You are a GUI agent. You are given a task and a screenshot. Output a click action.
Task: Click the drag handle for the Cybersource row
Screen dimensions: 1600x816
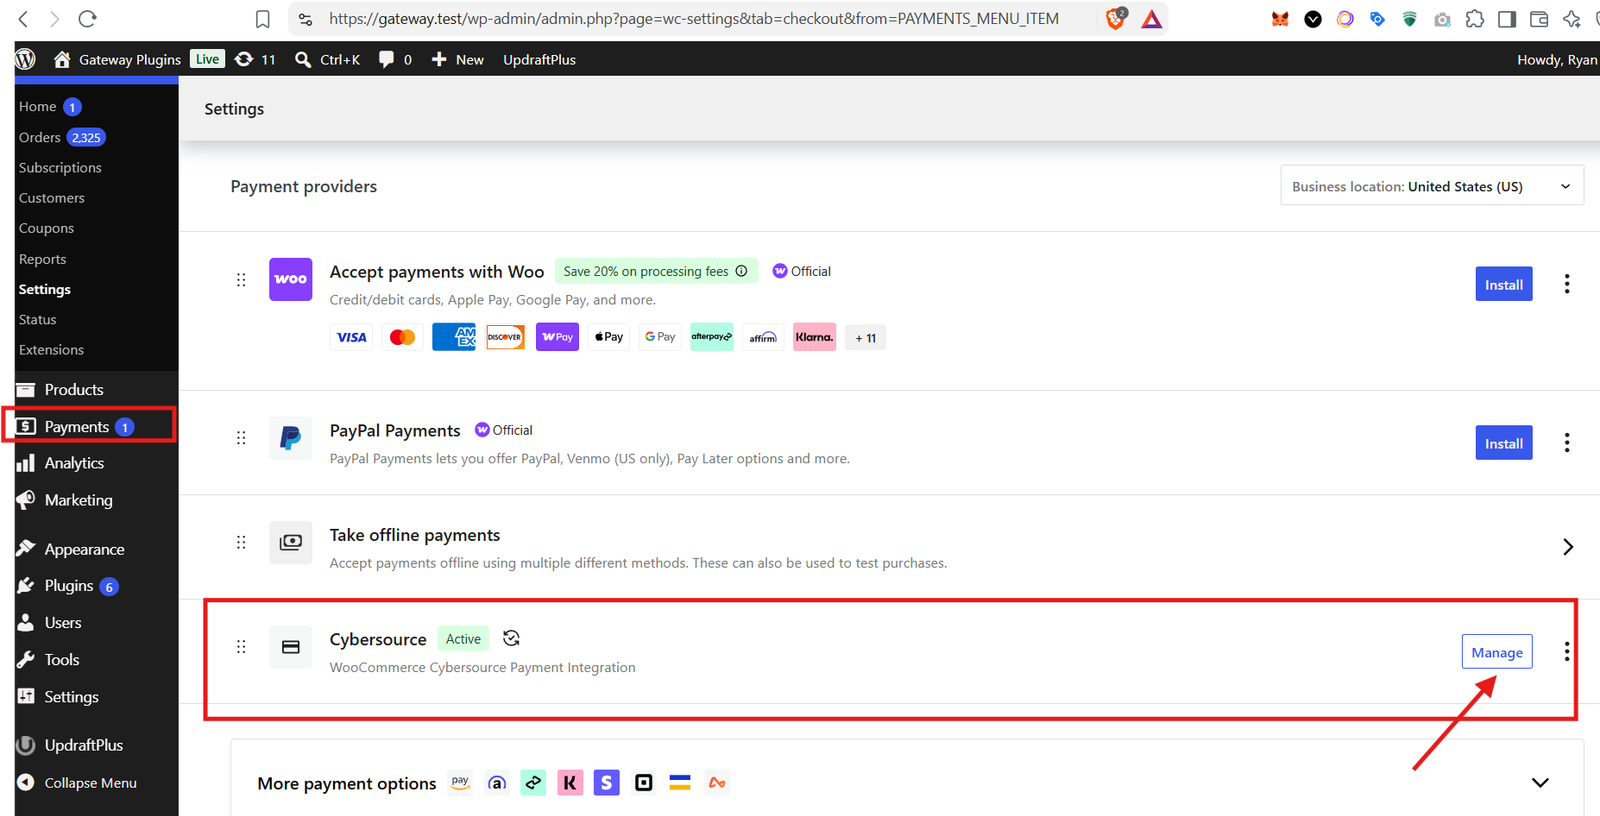(241, 647)
